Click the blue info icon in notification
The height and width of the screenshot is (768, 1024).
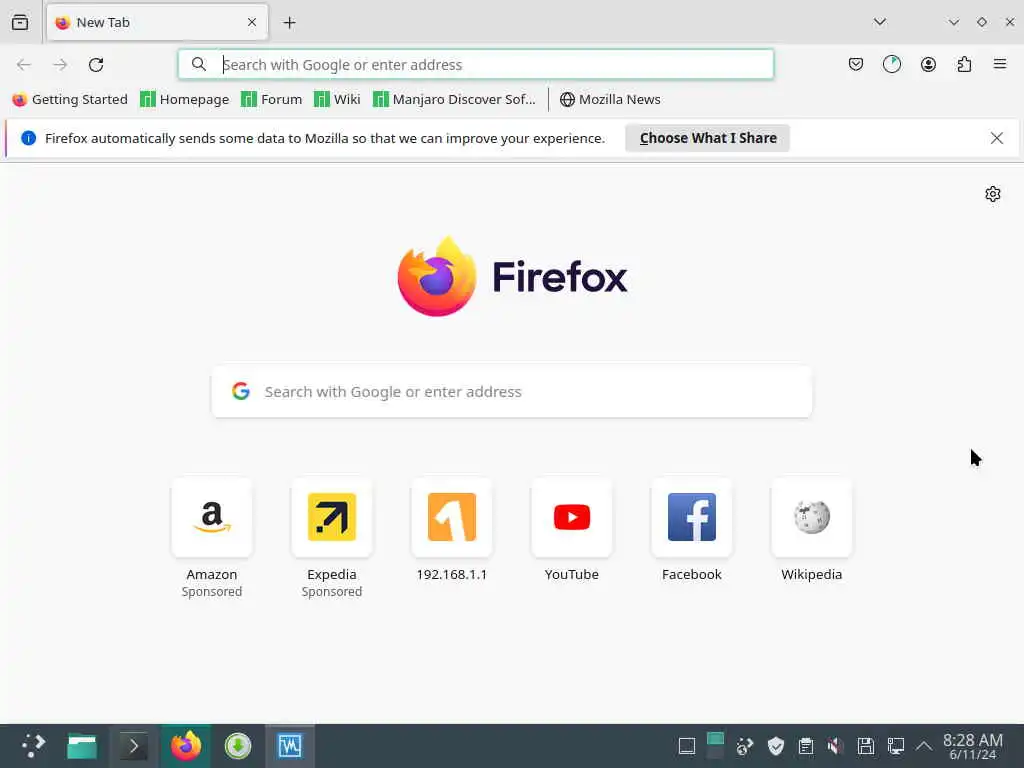28,138
